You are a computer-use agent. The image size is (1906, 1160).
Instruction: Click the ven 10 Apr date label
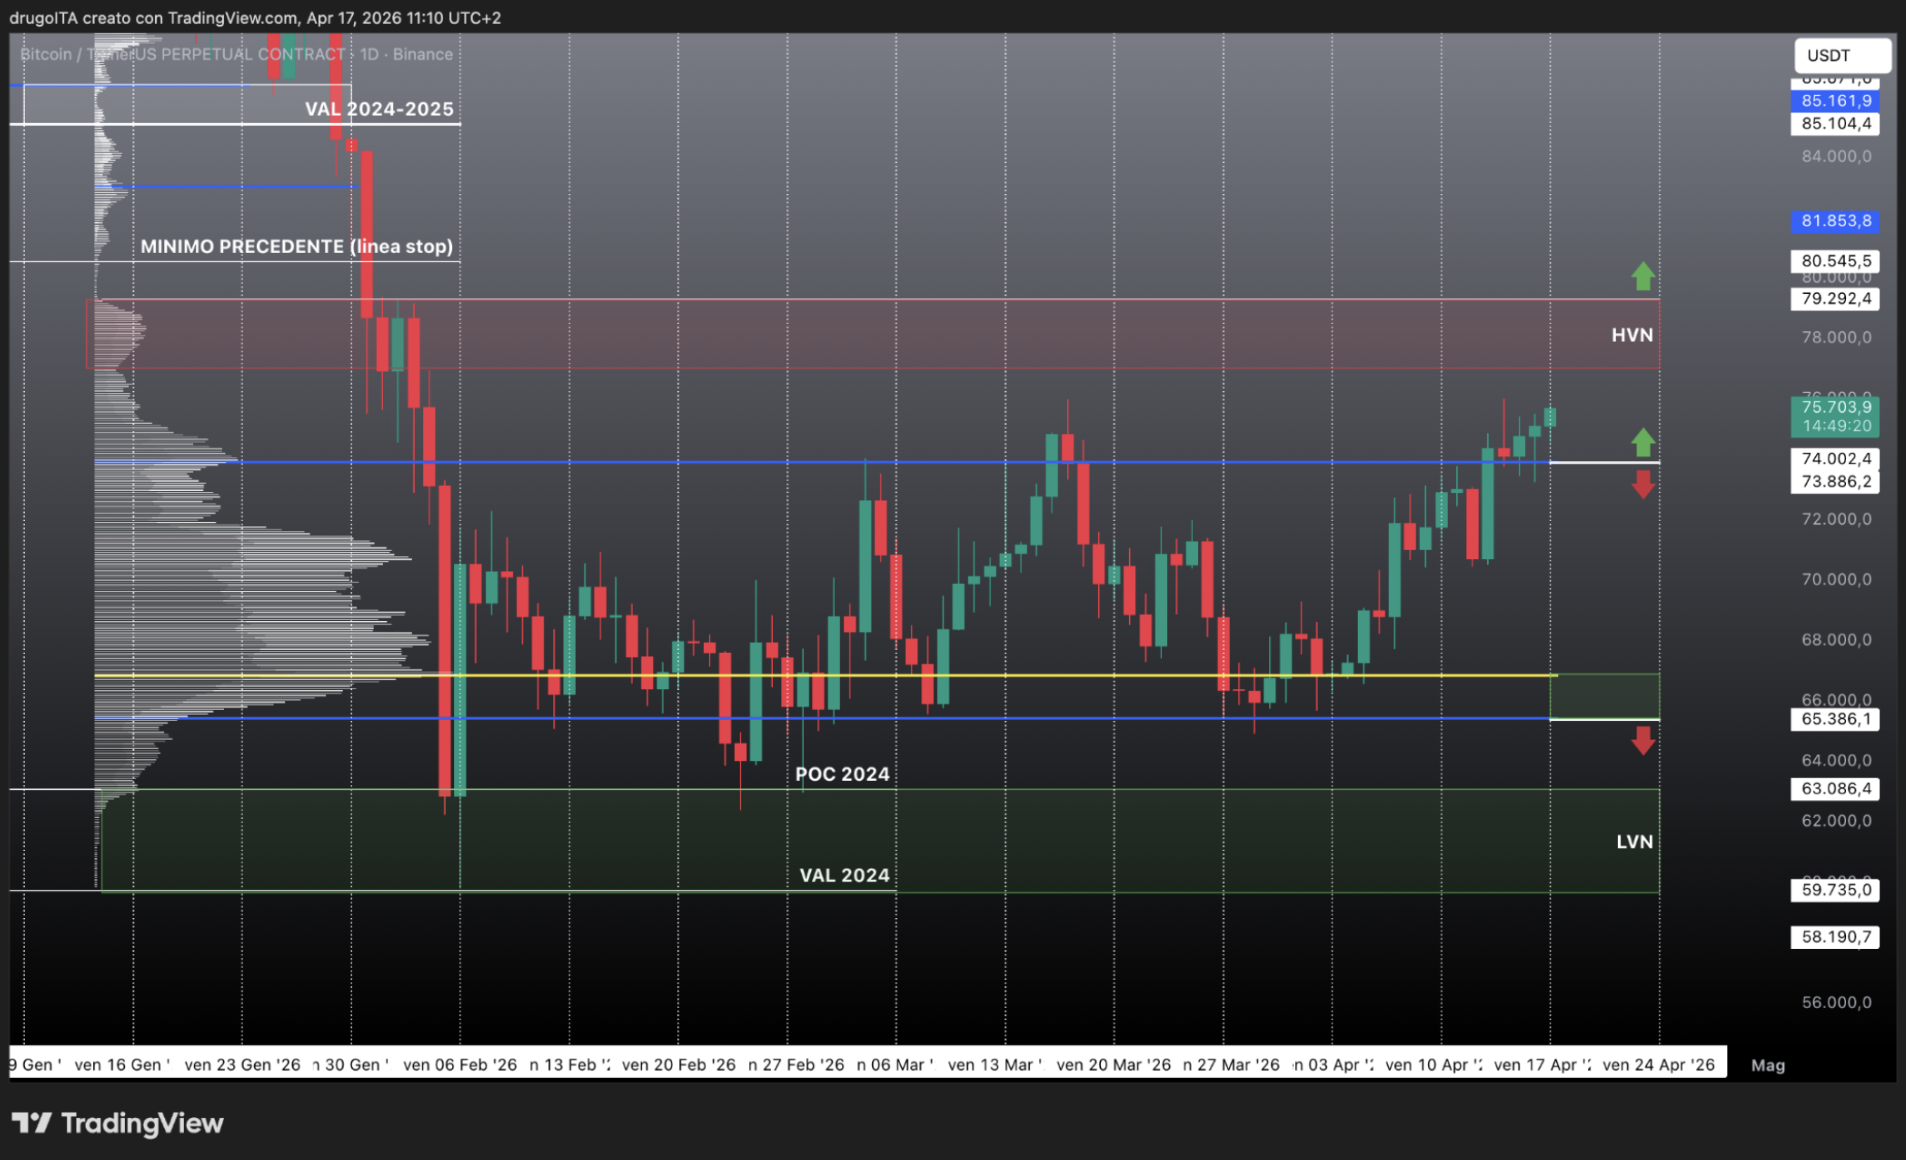point(1433,1065)
